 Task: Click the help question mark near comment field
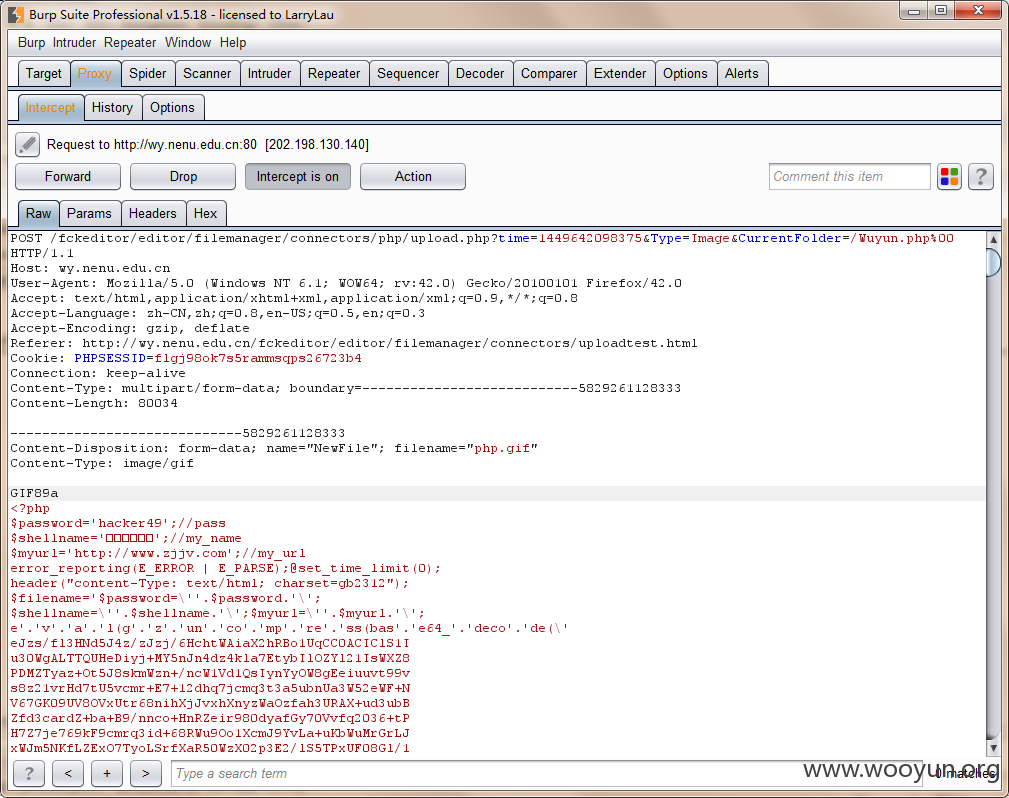pos(981,176)
